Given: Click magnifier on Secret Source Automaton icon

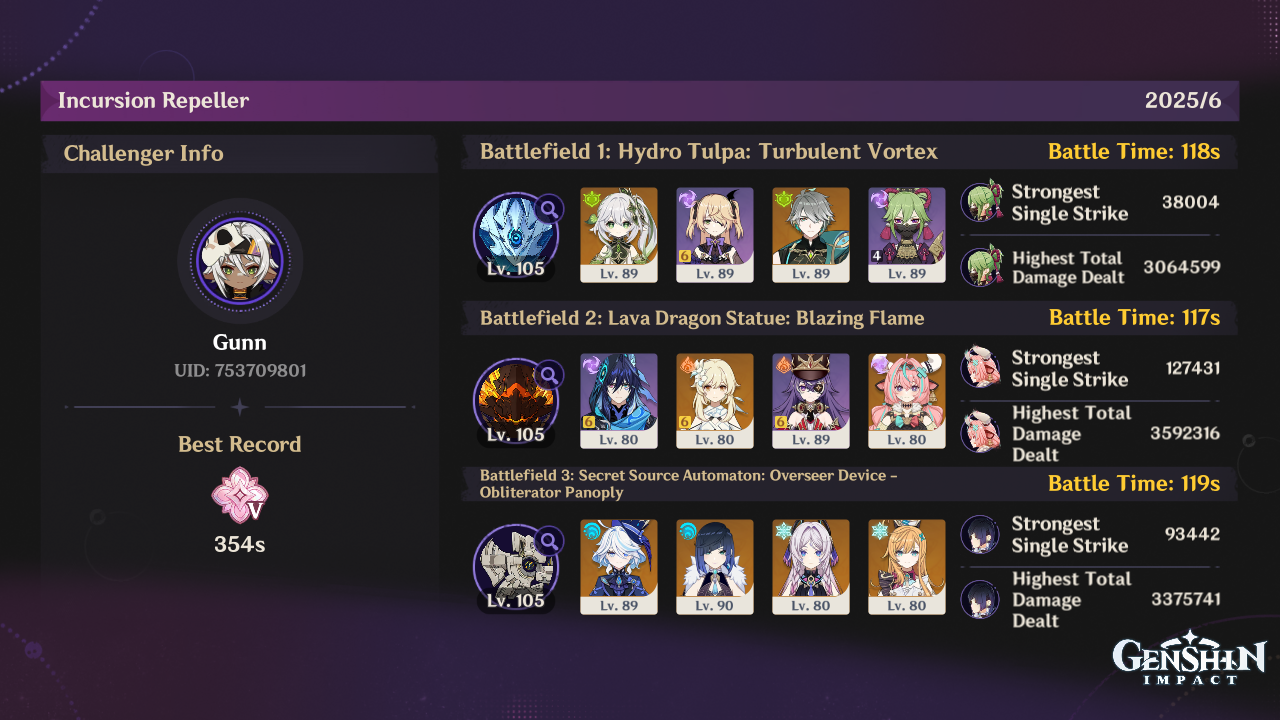Looking at the screenshot, I should pos(549,541).
